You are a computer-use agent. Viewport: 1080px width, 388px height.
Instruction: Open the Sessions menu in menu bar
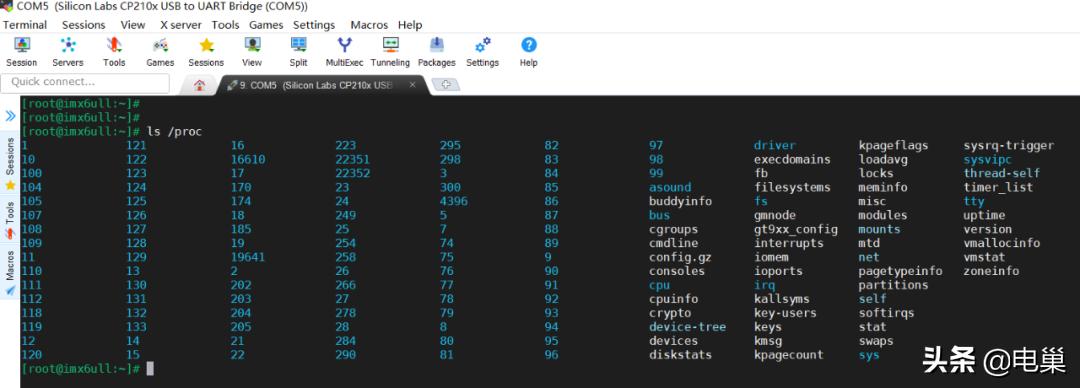(x=83, y=25)
